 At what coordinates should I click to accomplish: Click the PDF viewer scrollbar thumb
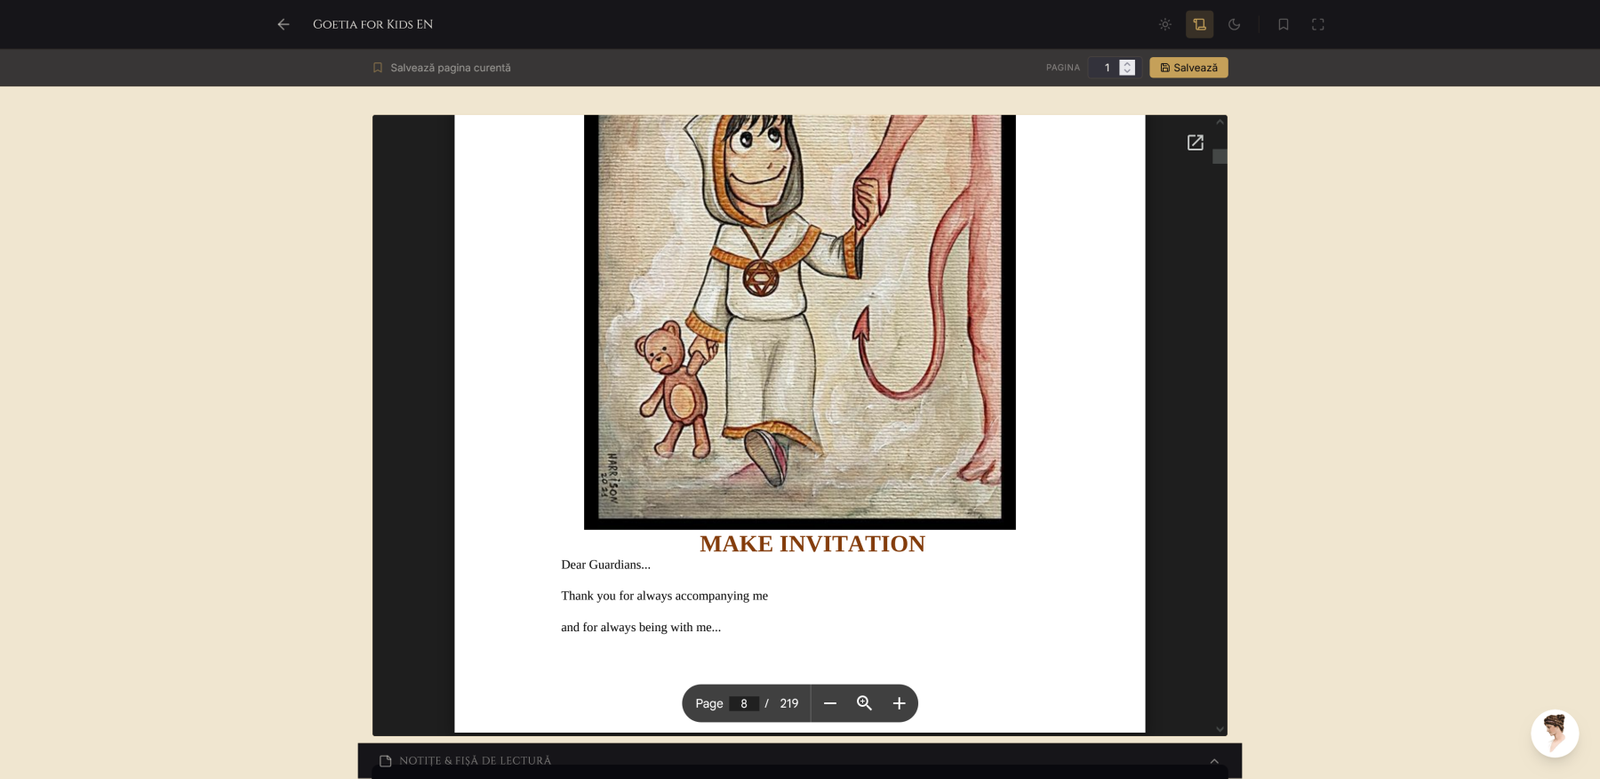(1219, 156)
